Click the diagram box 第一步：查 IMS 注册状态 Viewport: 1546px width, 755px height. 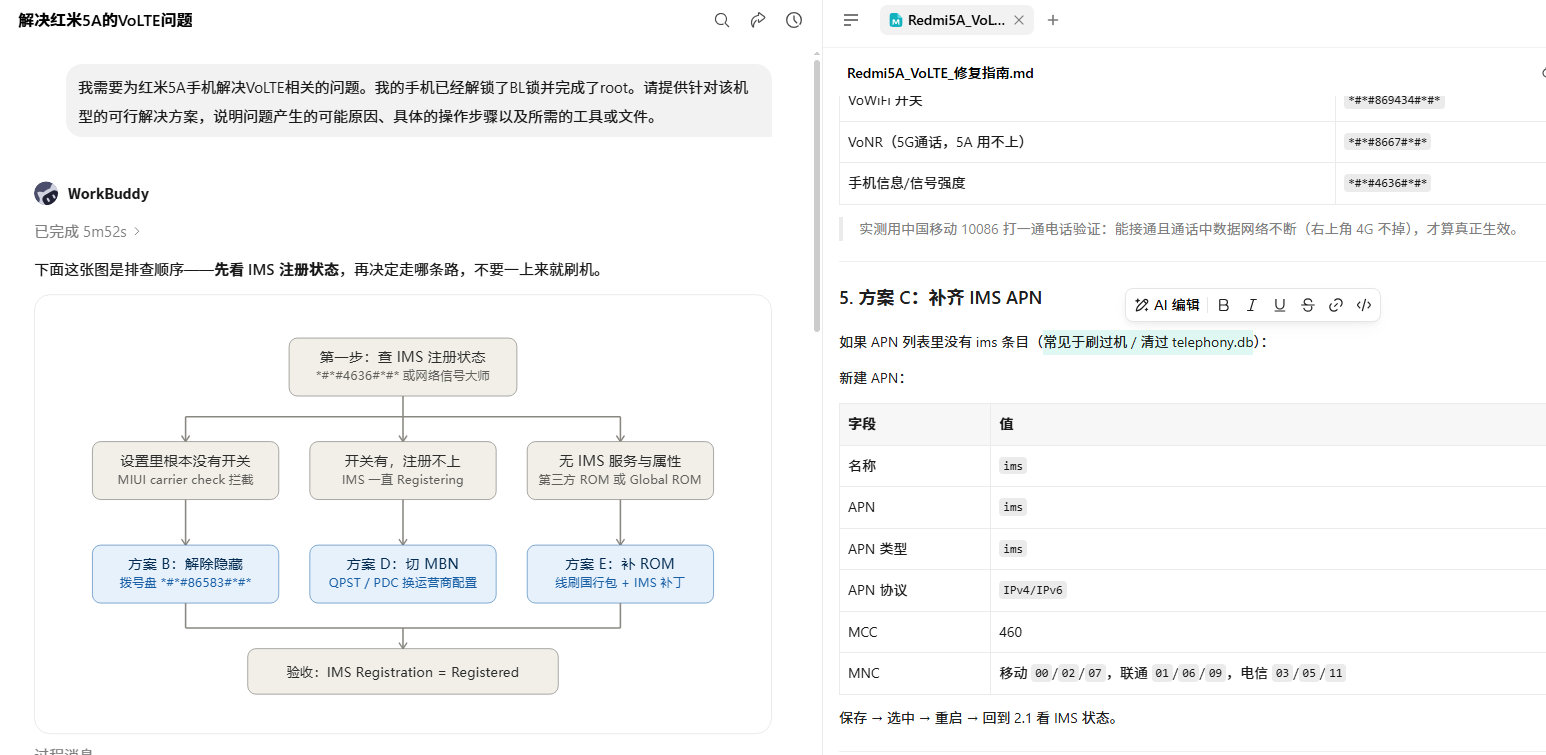[x=403, y=366]
